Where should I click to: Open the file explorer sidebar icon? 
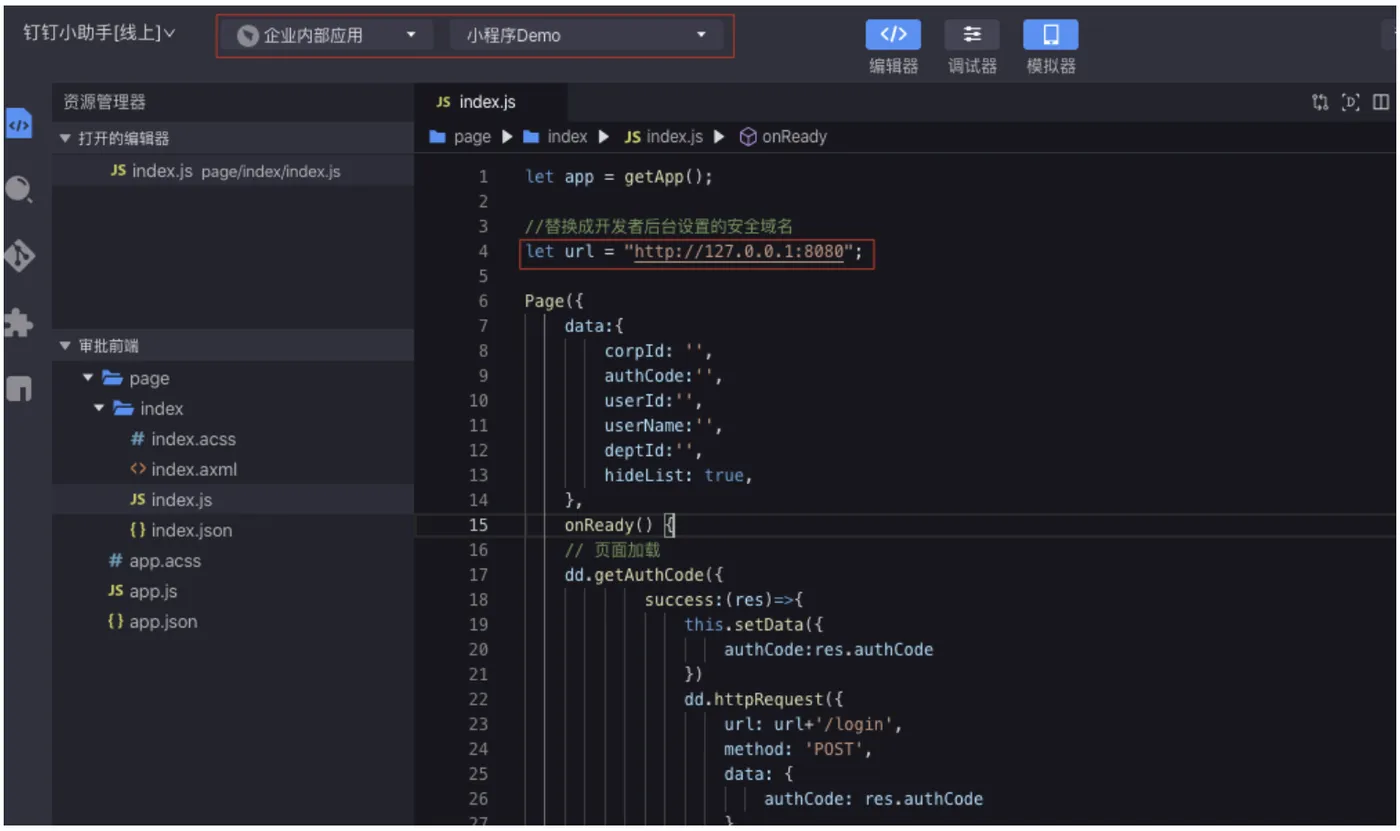[x=19, y=124]
